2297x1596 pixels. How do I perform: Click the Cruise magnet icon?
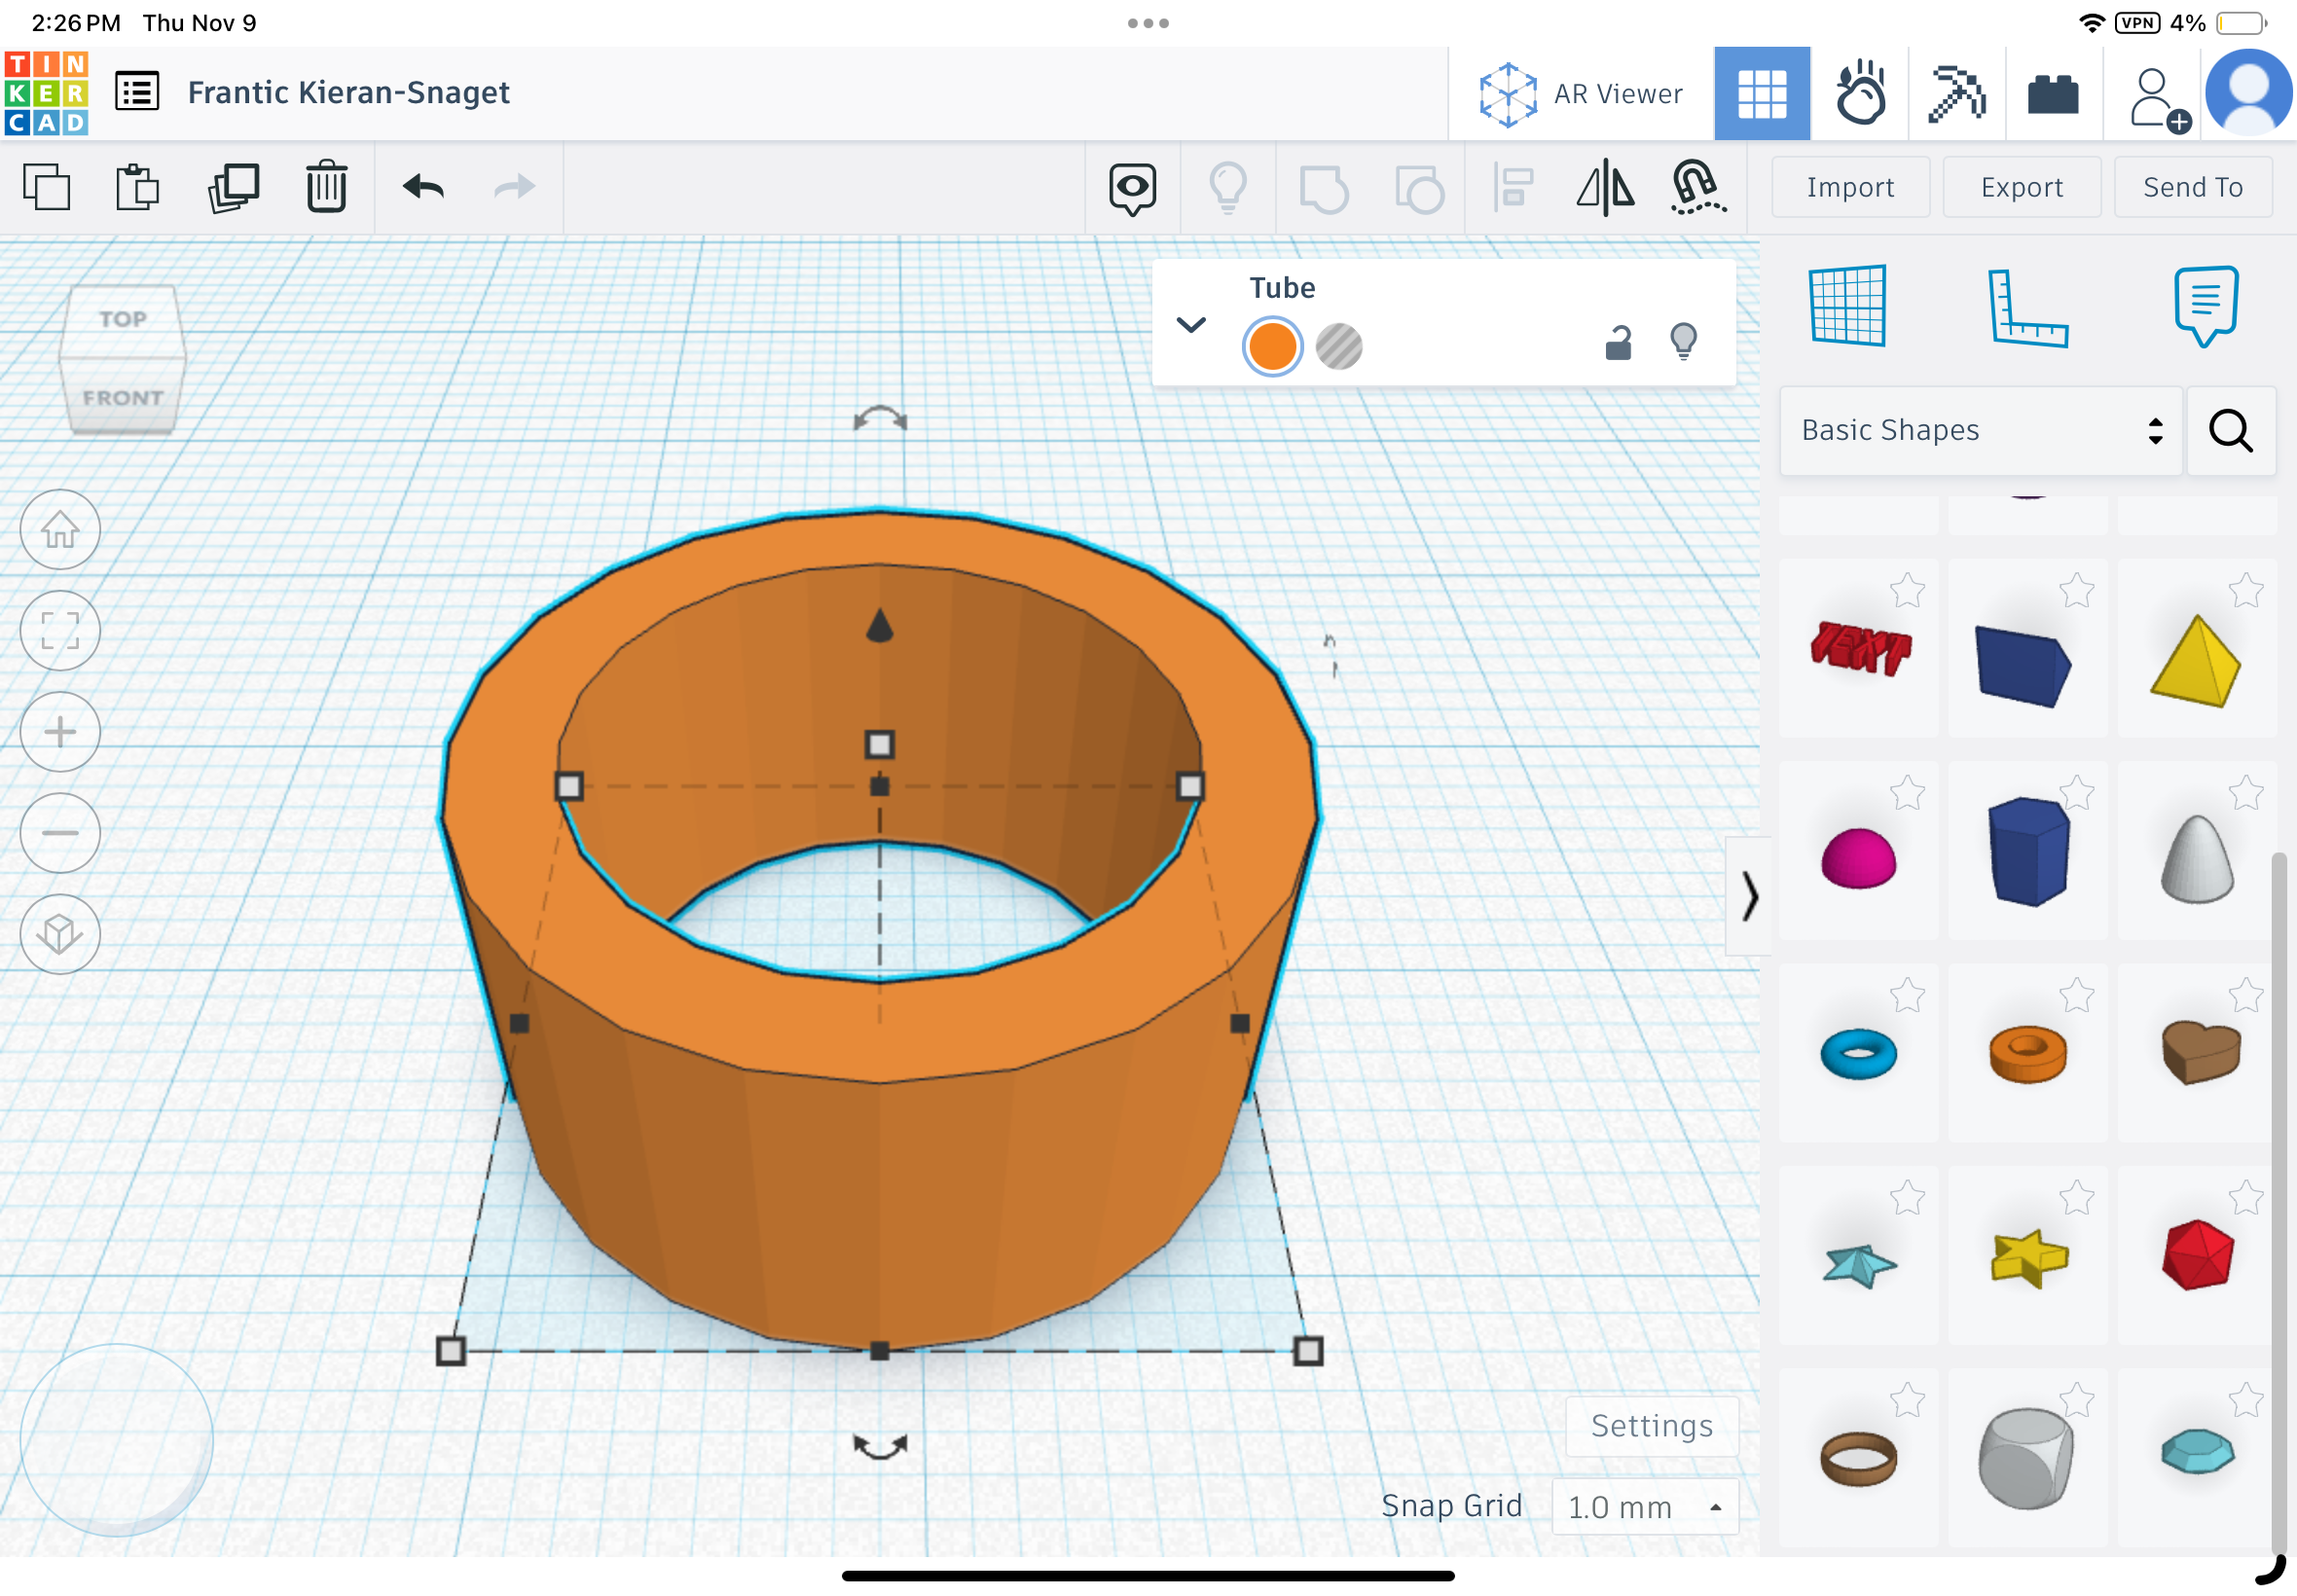click(1697, 187)
